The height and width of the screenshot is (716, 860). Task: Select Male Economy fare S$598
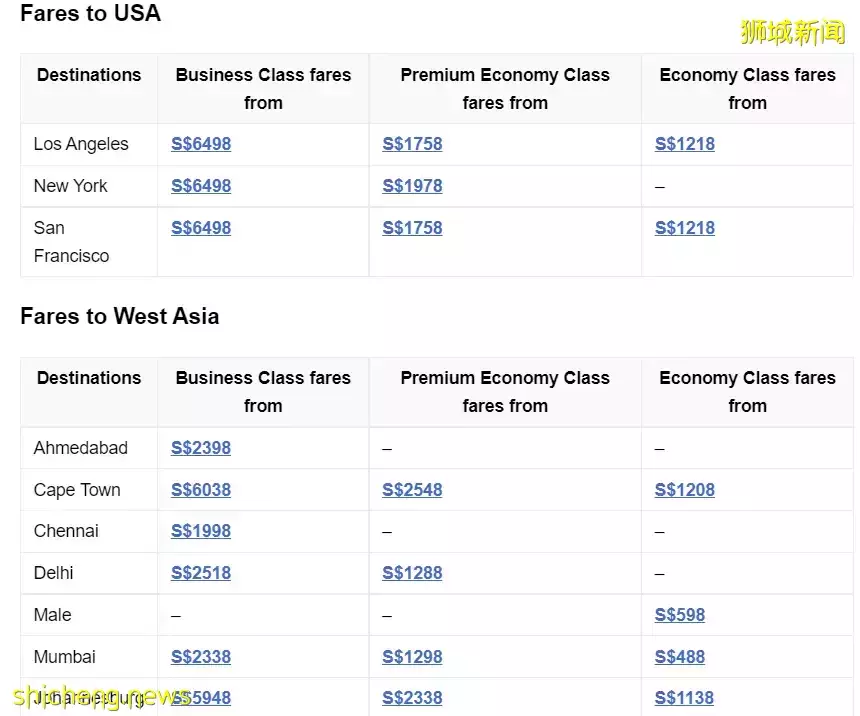pos(680,615)
